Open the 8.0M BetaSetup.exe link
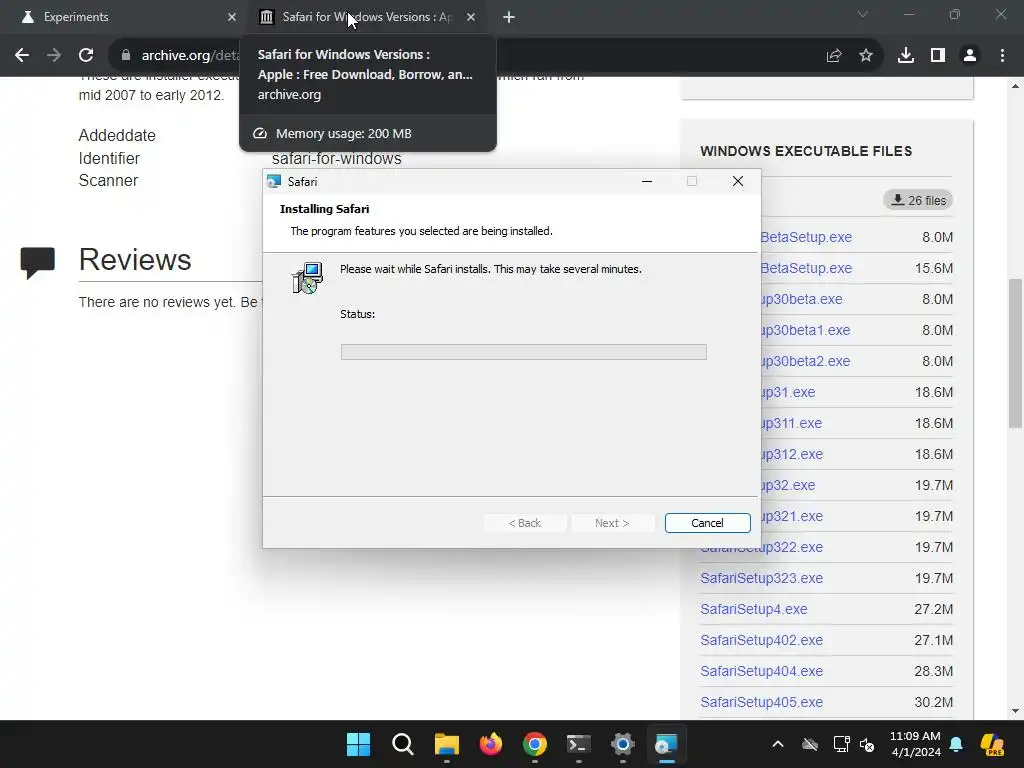Image resolution: width=1024 pixels, height=768 pixels. tap(806, 237)
